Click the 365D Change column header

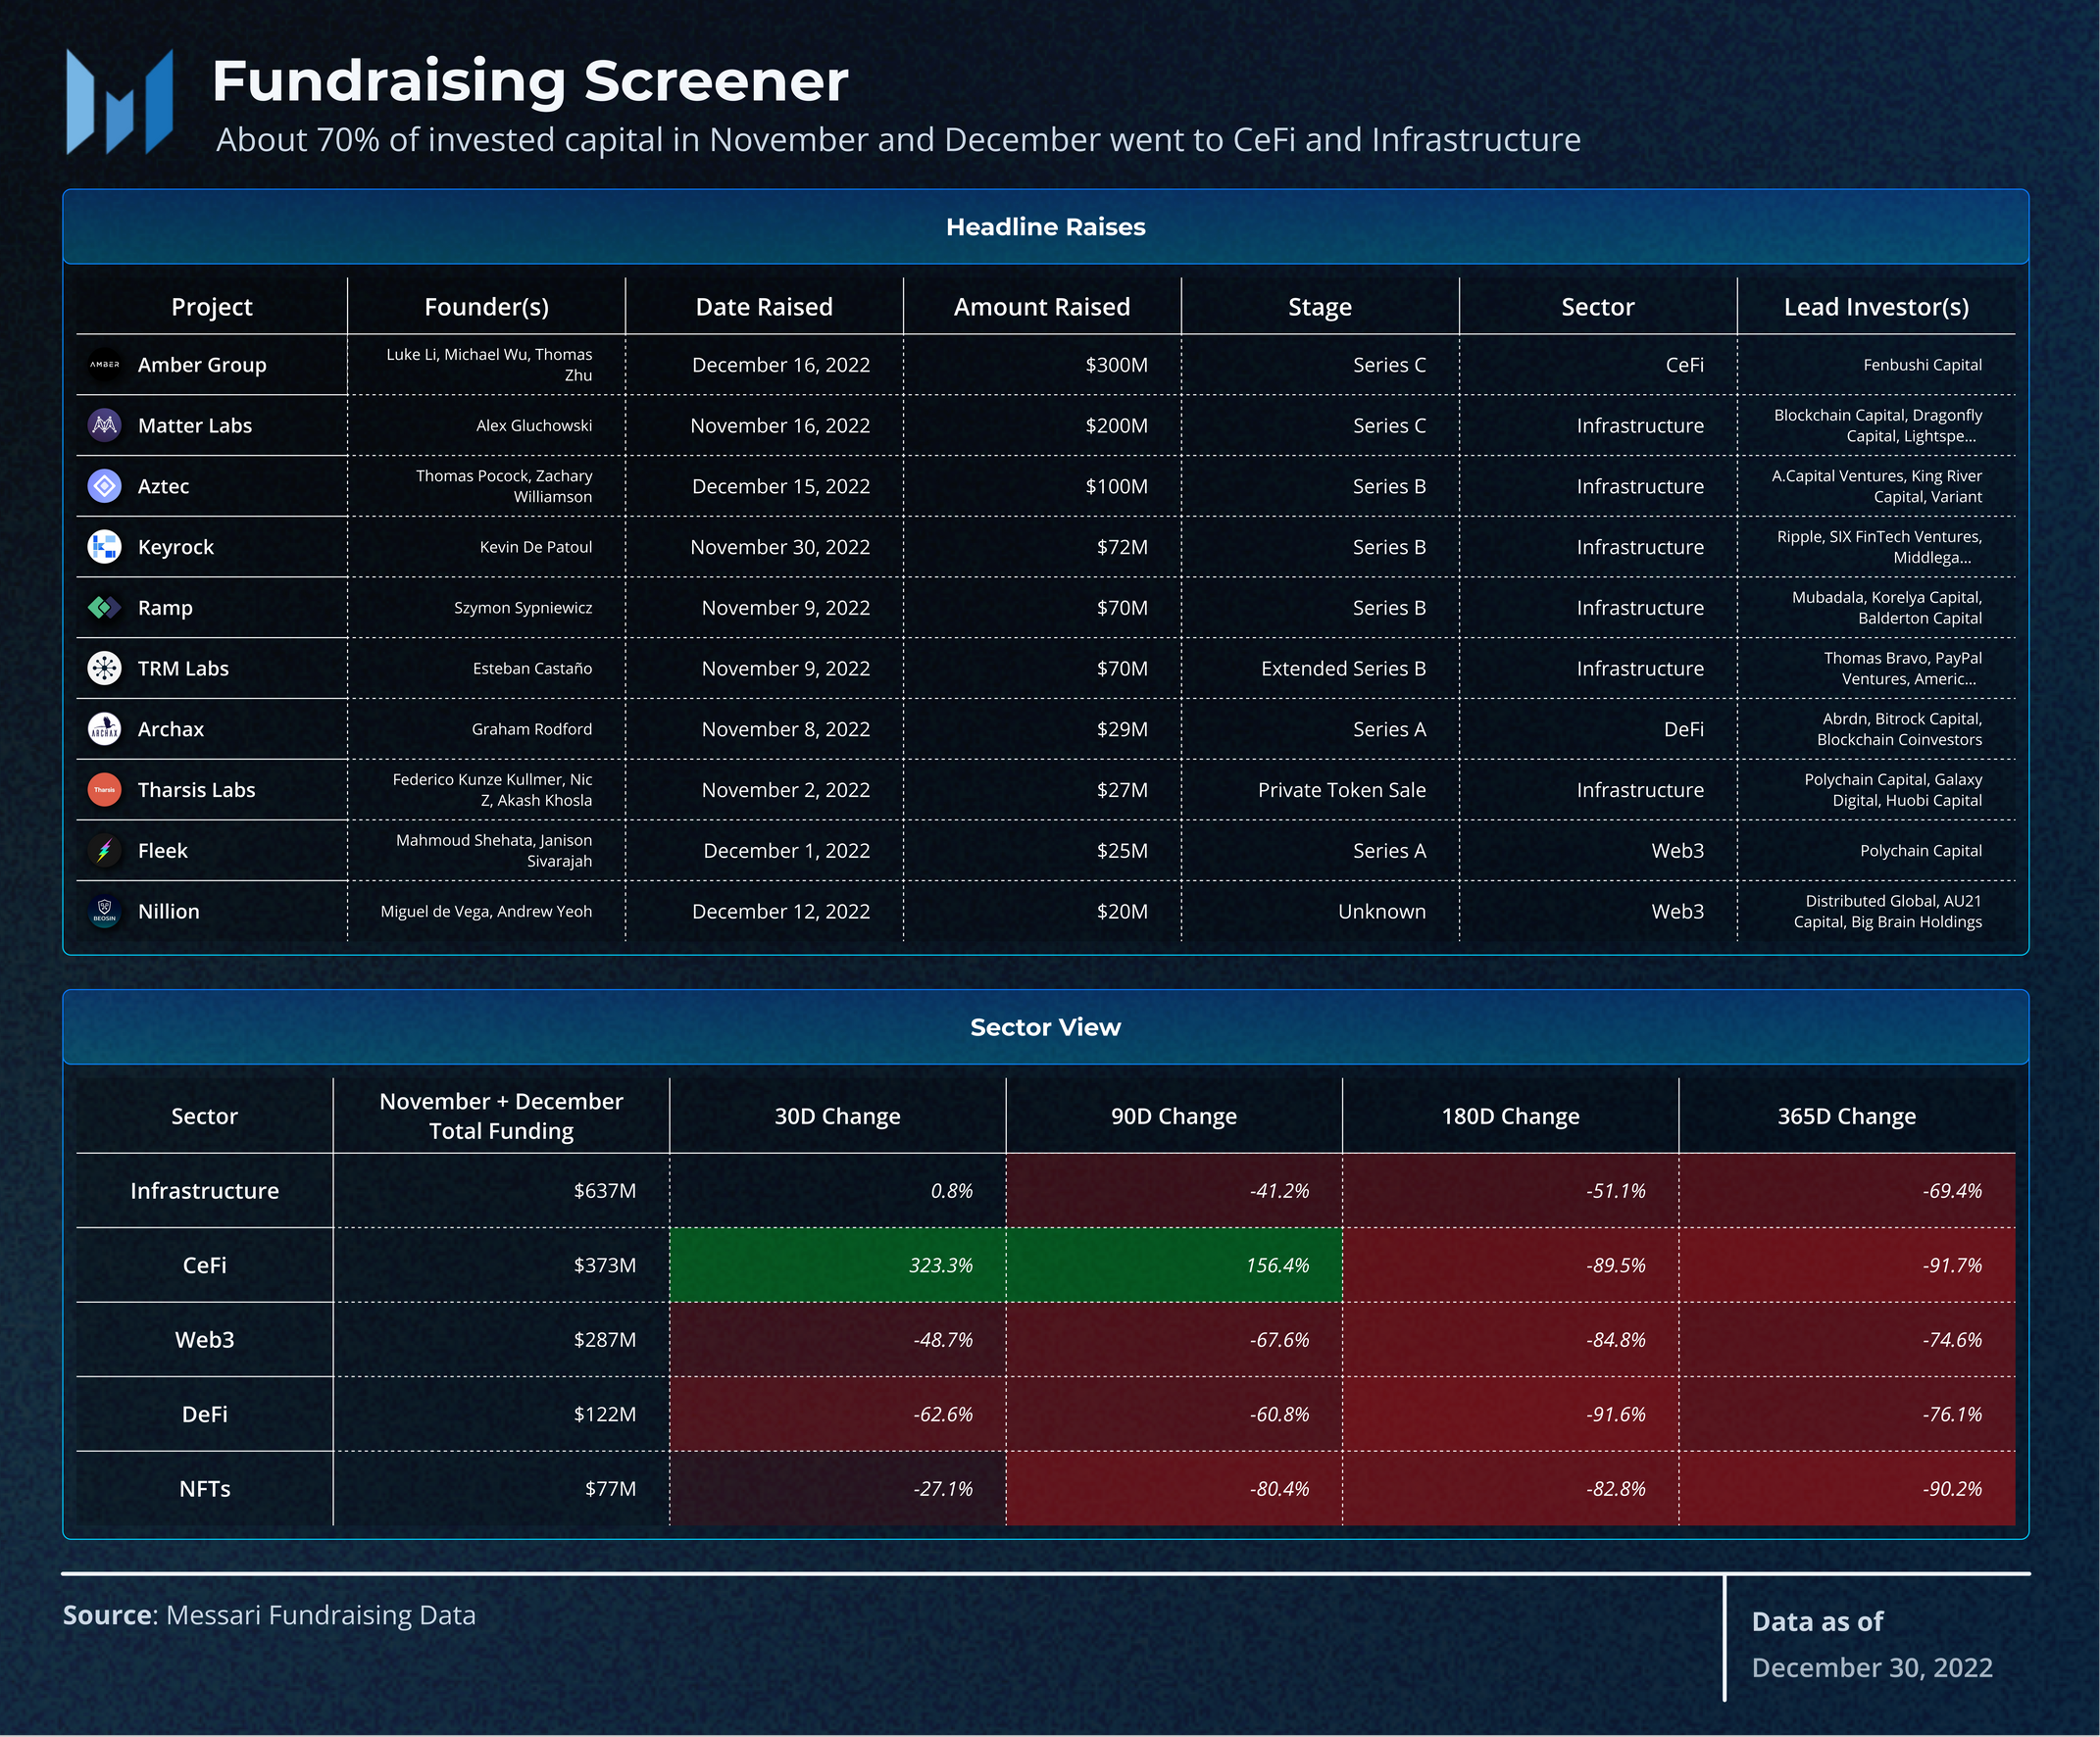tap(1847, 1116)
